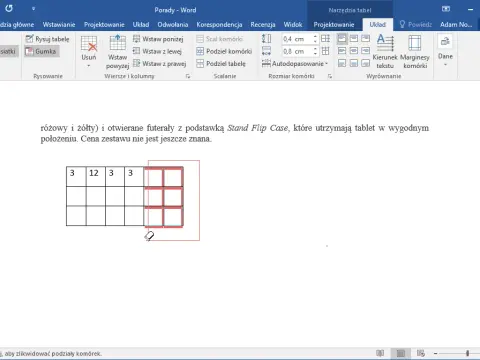Open the Wstawianie tab
Screen dimensions: 480x360
59,24
